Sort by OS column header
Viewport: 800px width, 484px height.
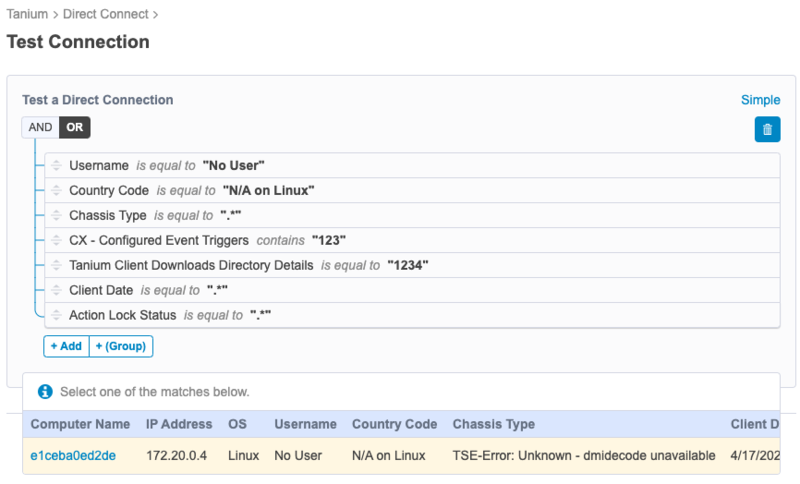point(237,424)
